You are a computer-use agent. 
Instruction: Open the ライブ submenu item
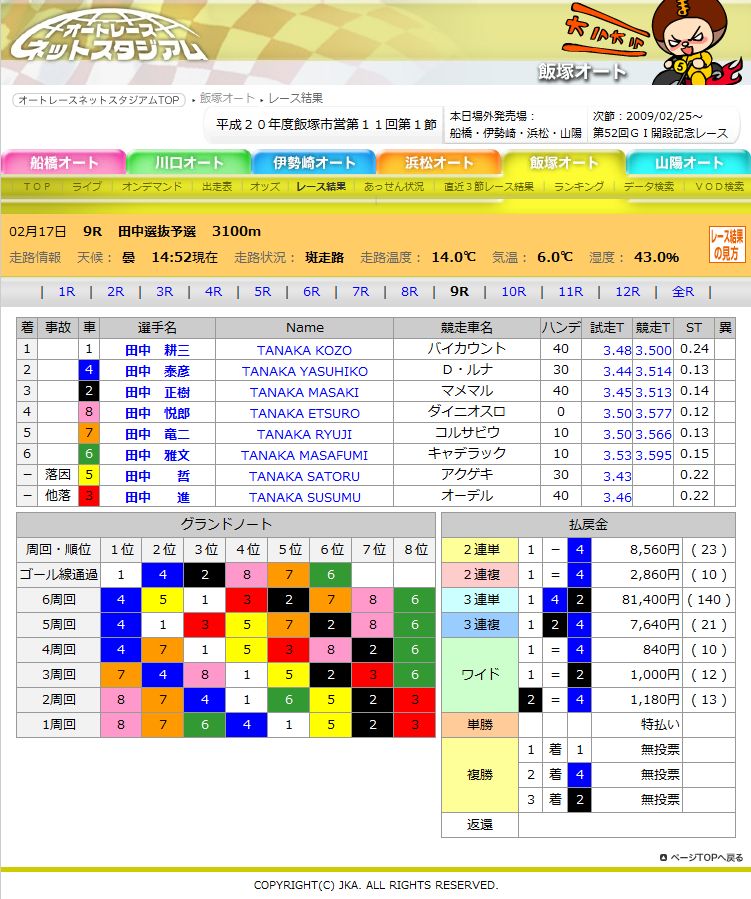pyautogui.click(x=87, y=186)
